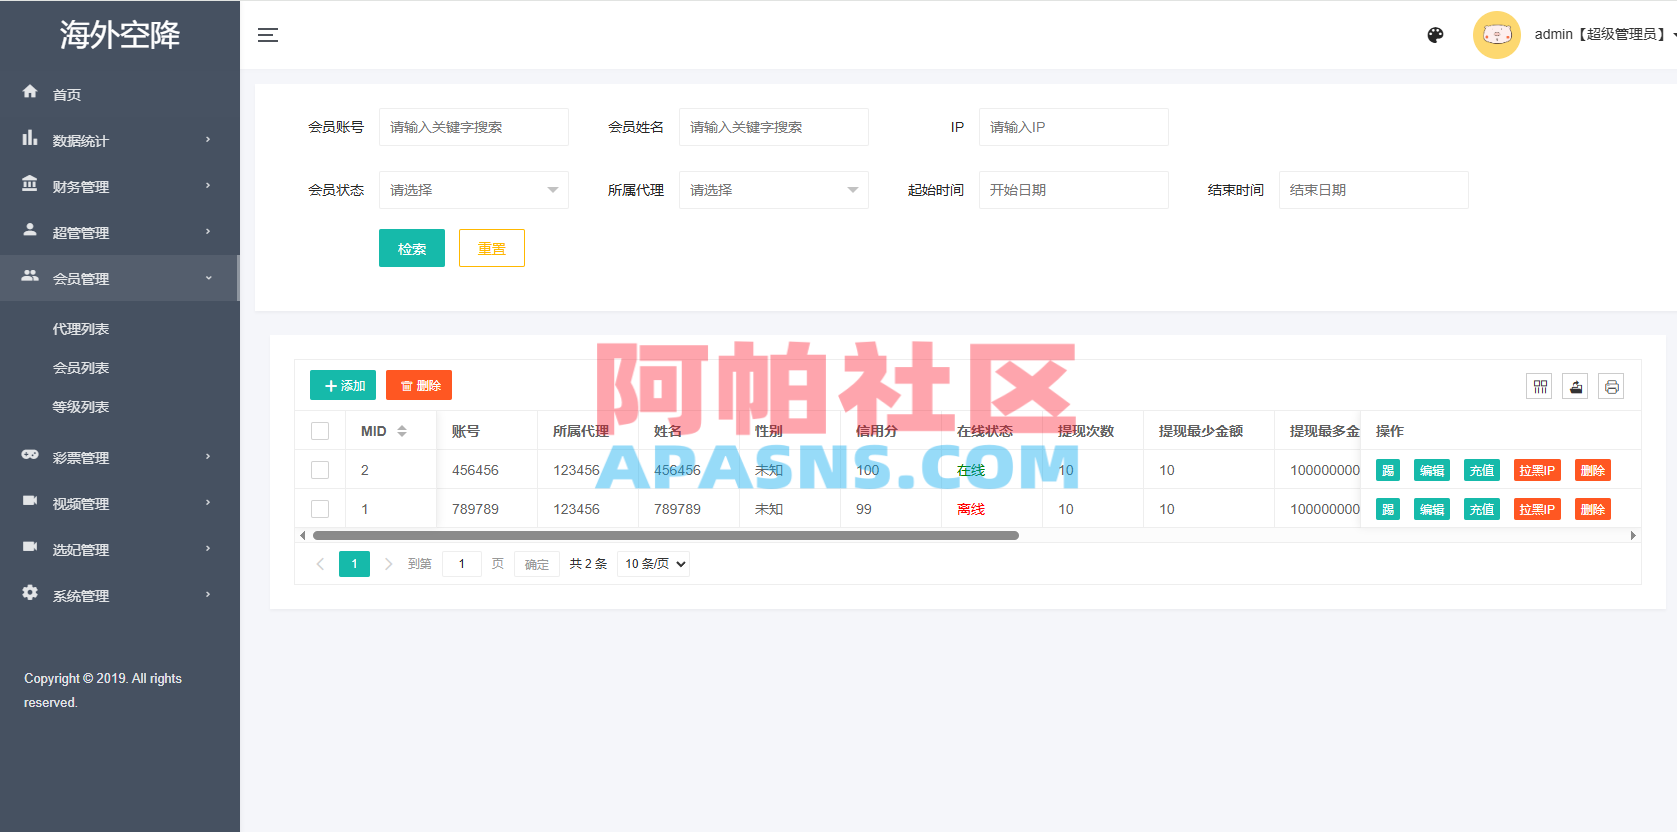Click the bar chart icon for 数据统计
The image size is (1677, 832).
click(x=30, y=138)
